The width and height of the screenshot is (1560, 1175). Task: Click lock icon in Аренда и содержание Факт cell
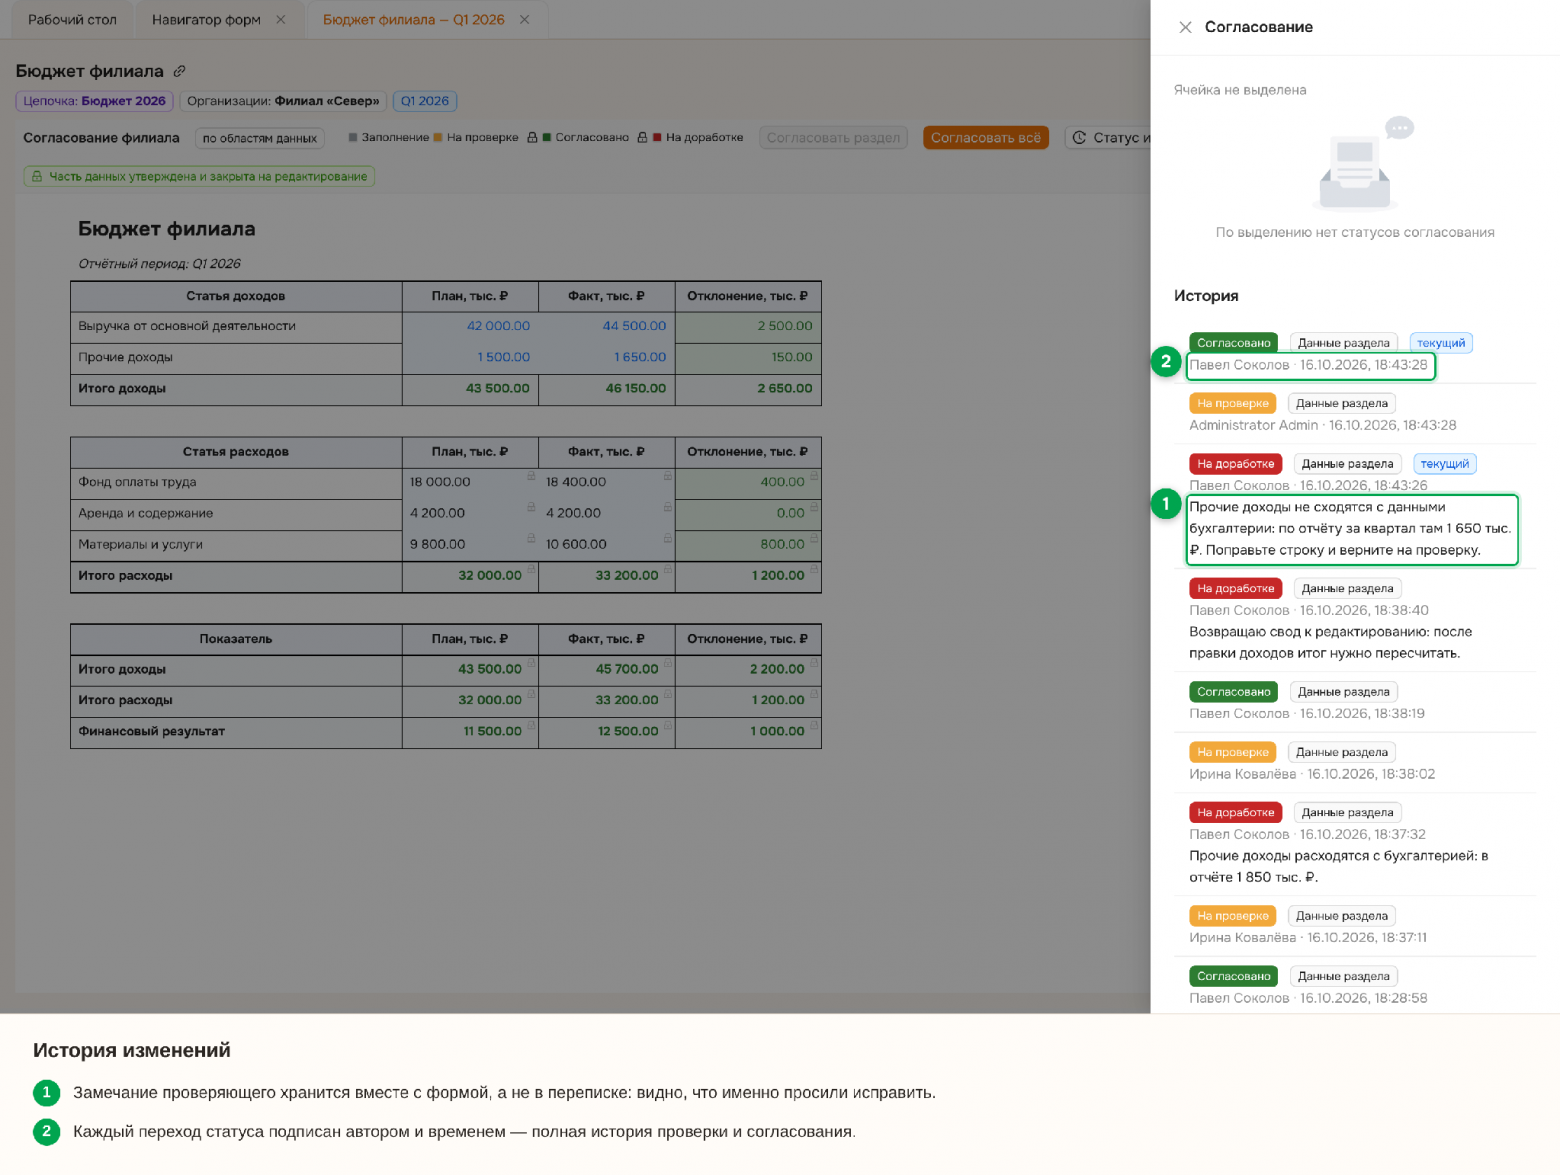click(667, 507)
